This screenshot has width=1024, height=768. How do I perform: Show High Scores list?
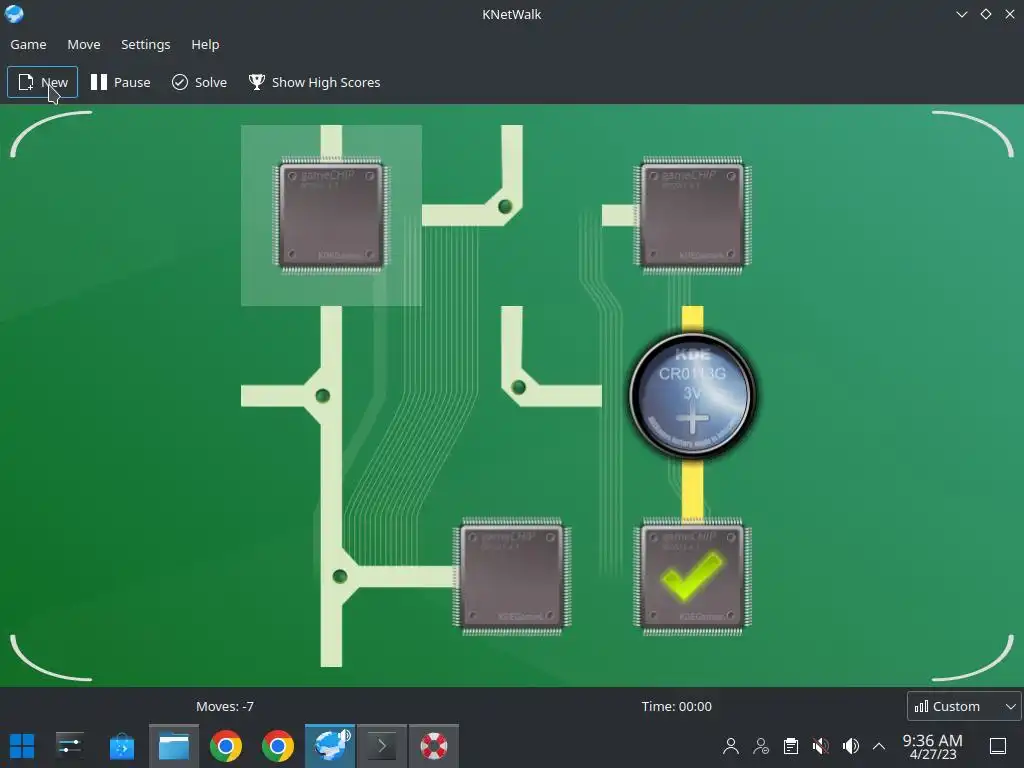[314, 82]
